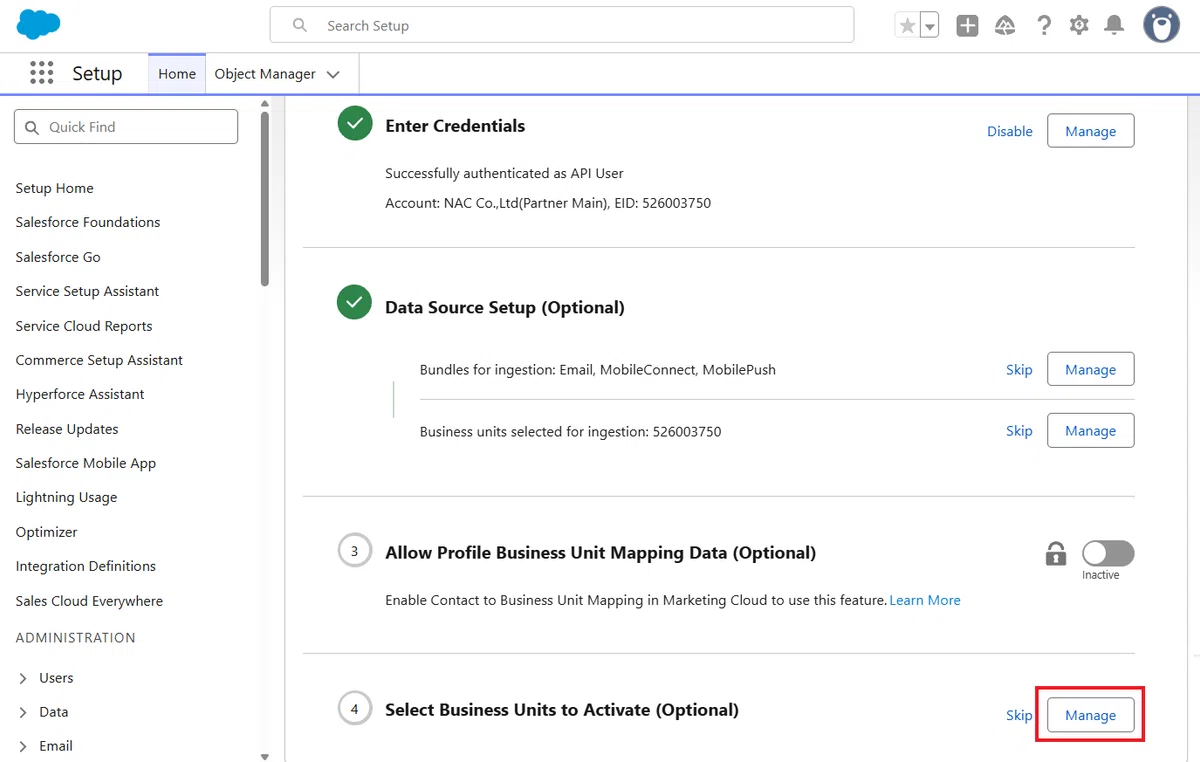Open Commerce Setup Assistant
This screenshot has height=762, width=1200.
(x=99, y=360)
